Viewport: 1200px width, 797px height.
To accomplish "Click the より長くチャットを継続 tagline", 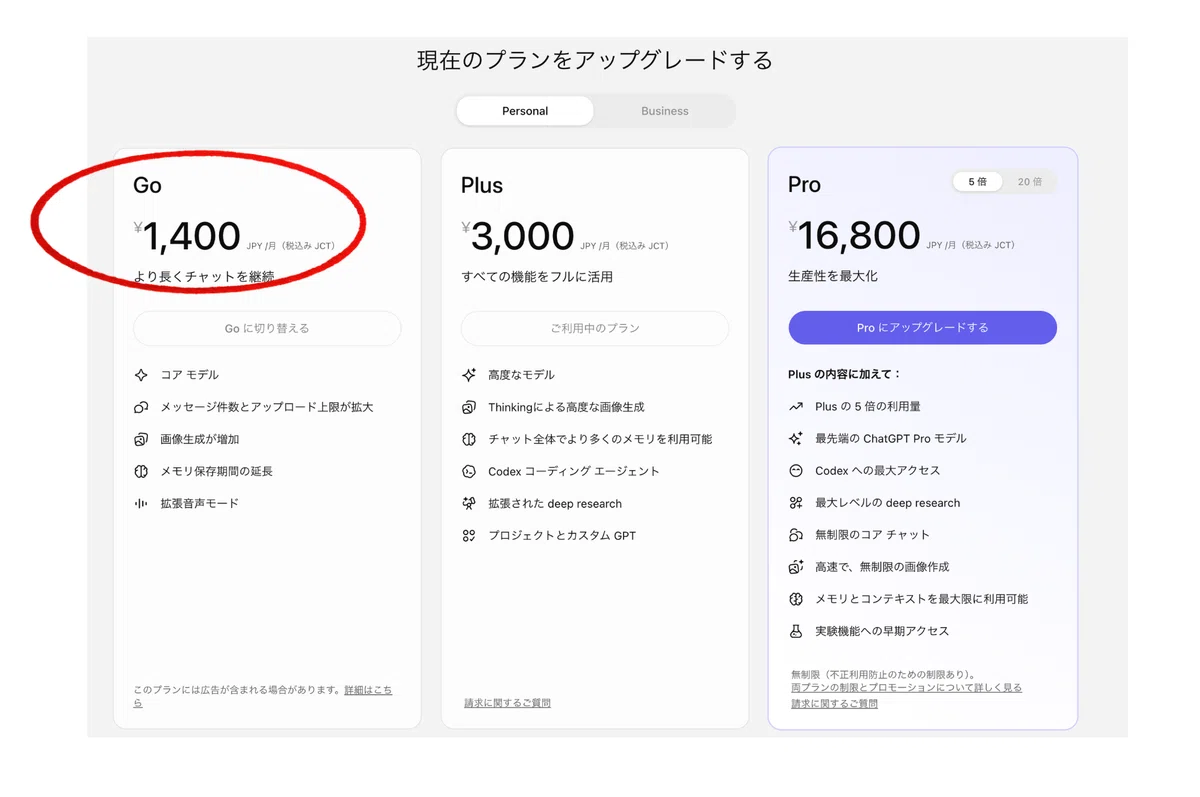I will click(204, 276).
